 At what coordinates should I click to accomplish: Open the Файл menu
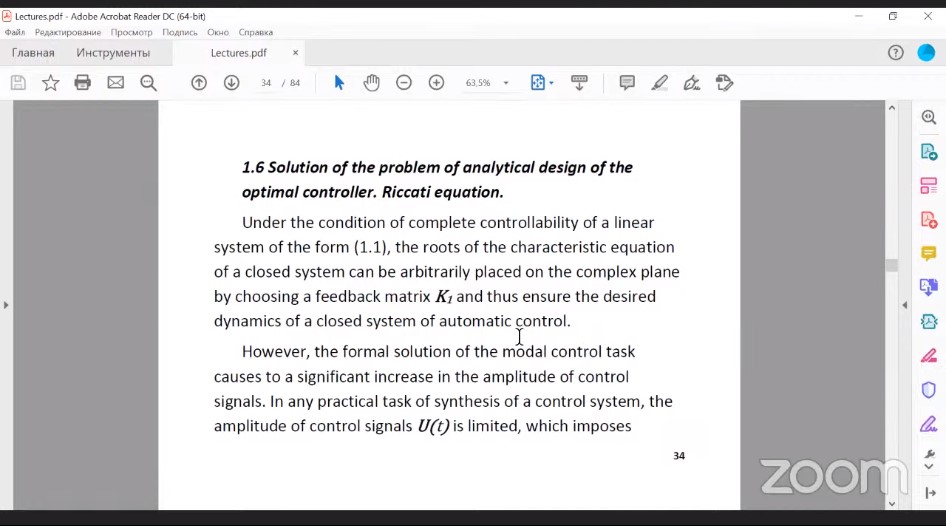15,33
